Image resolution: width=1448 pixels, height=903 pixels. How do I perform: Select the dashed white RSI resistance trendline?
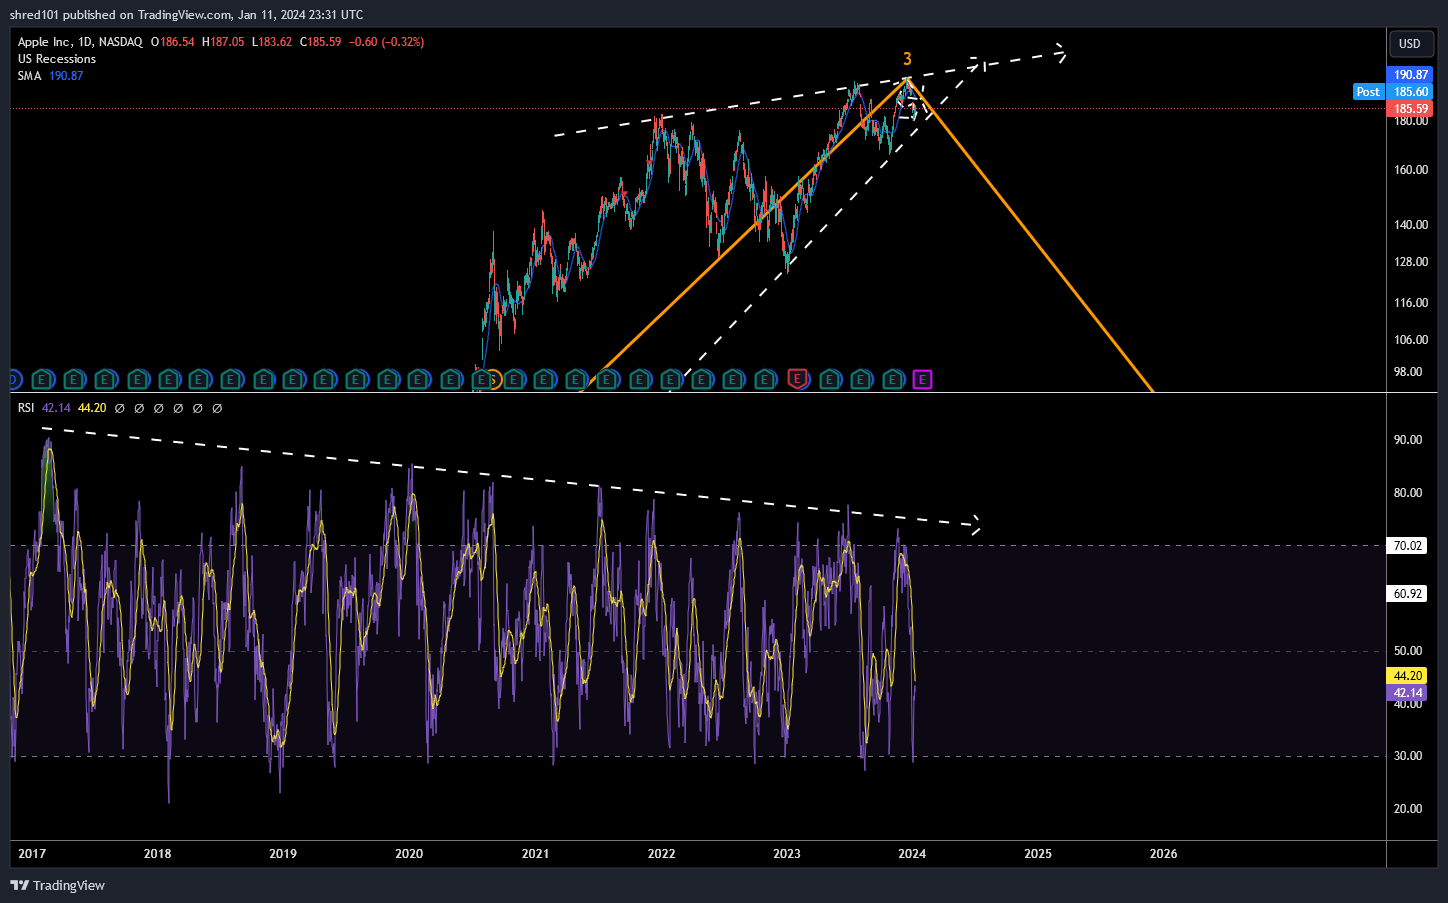click(510, 478)
